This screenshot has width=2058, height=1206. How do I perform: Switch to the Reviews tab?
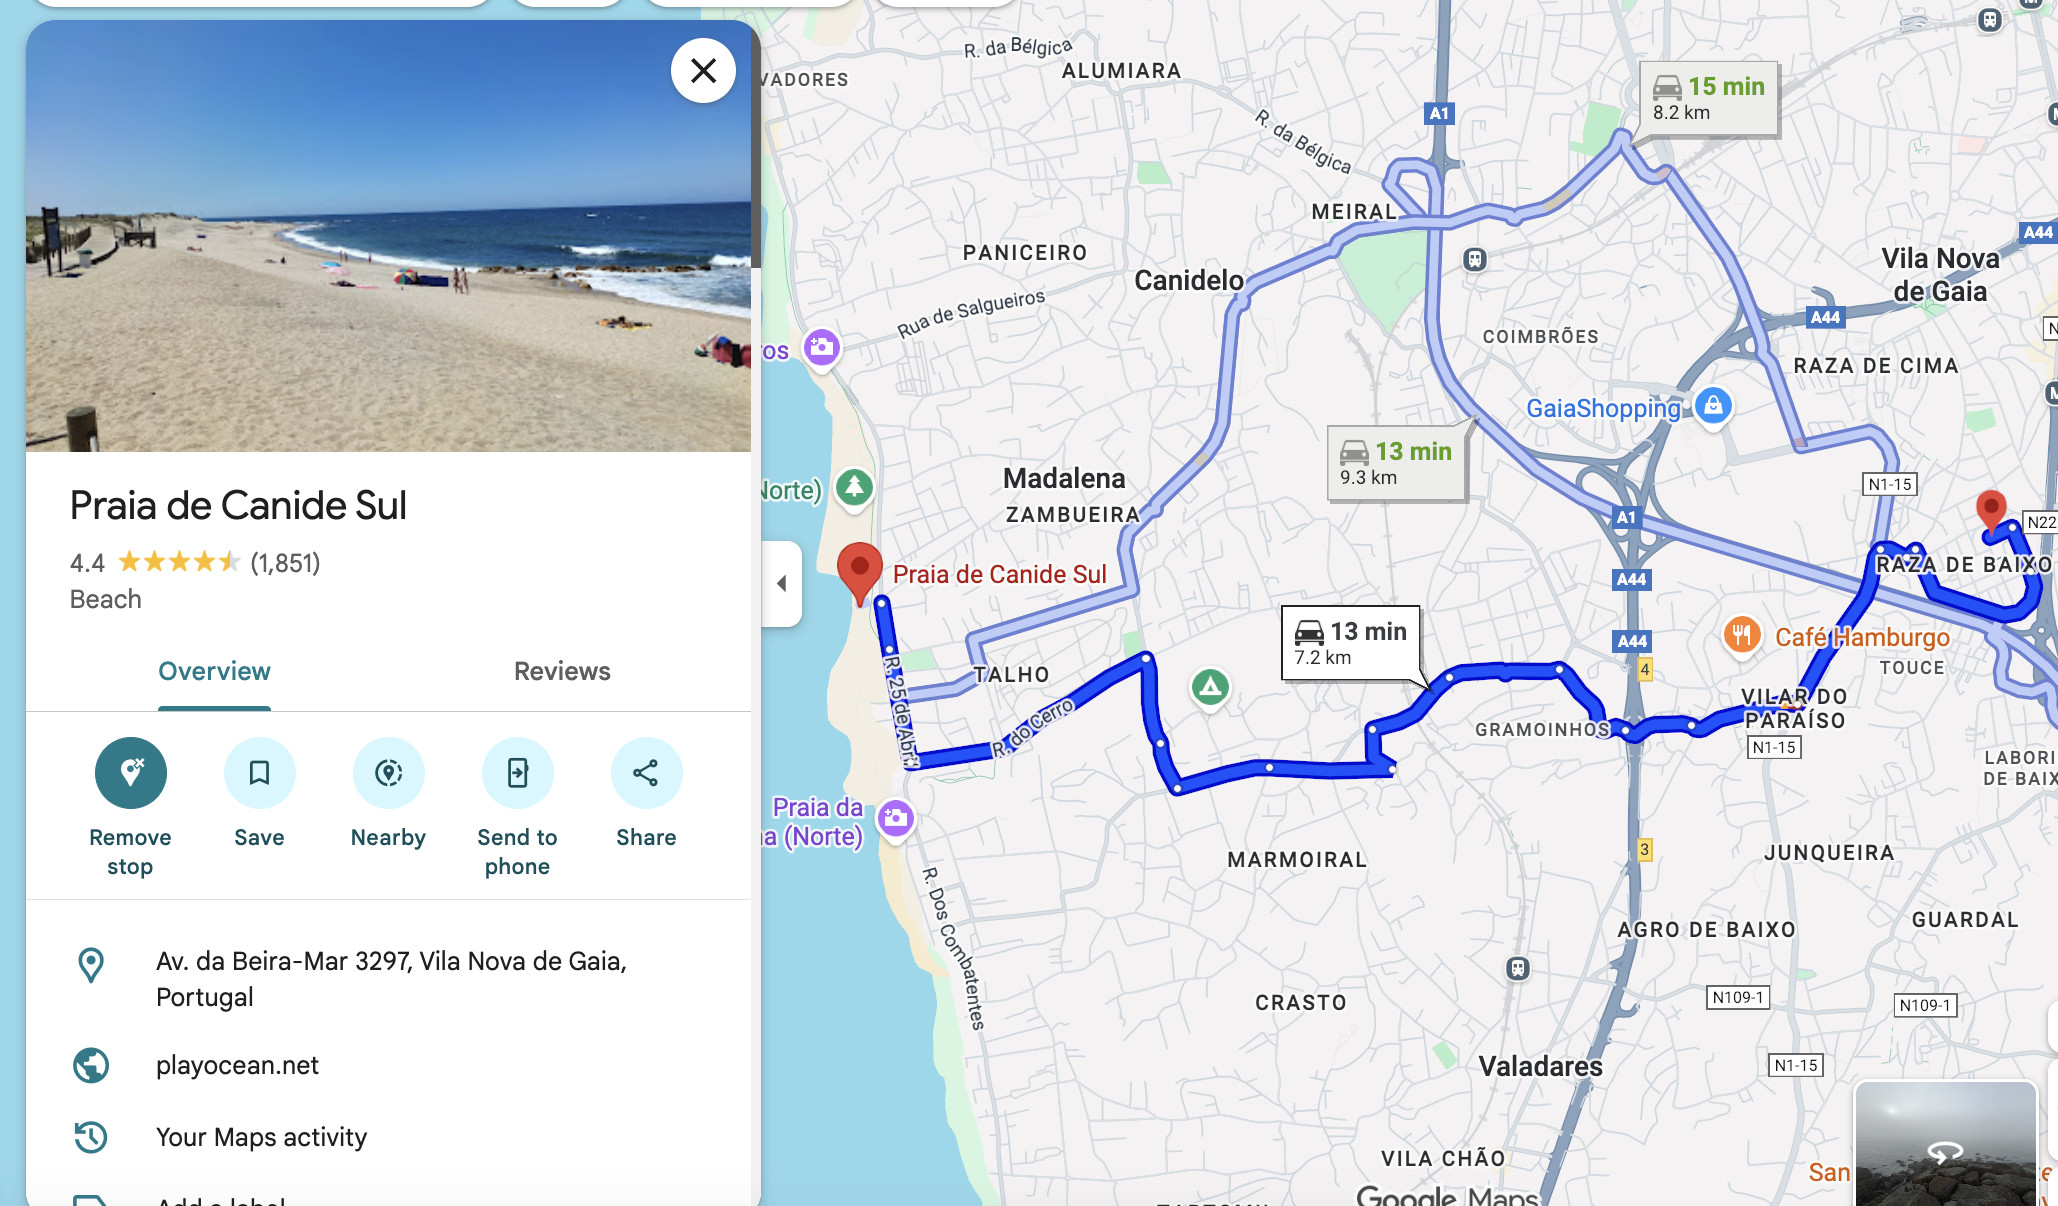click(x=562, y=671)
